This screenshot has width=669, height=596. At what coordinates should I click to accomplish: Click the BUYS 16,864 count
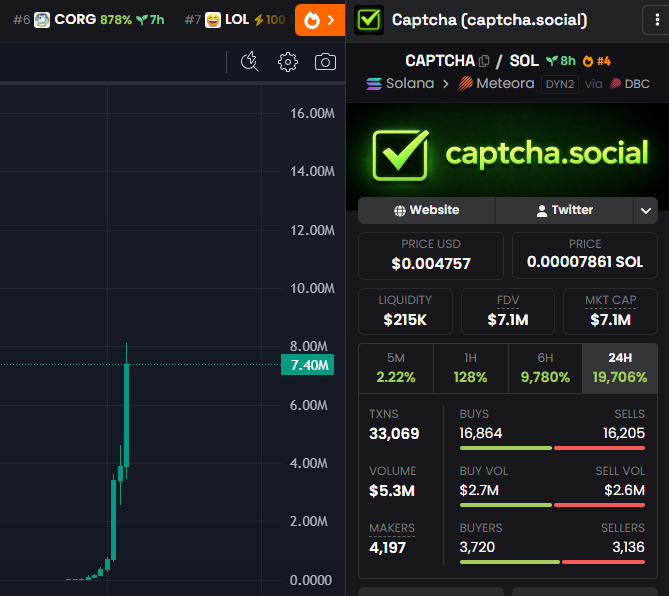click(x=481, y=433)
